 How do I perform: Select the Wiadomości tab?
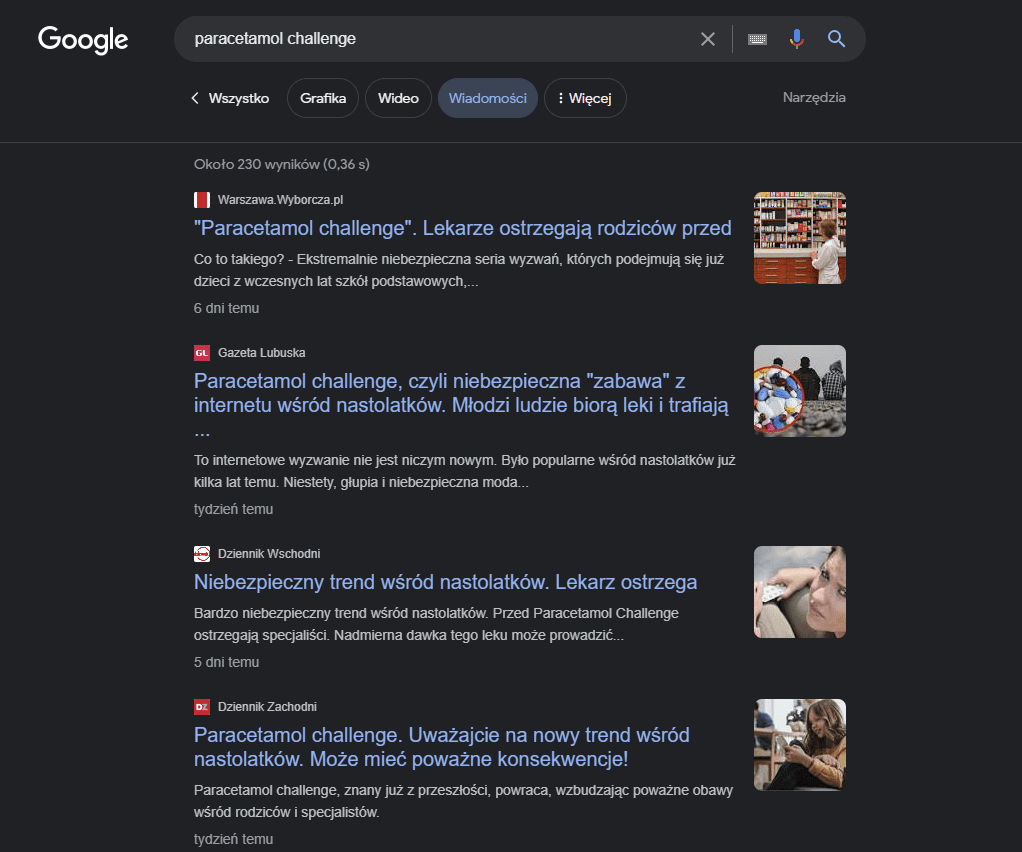(488, 98)
